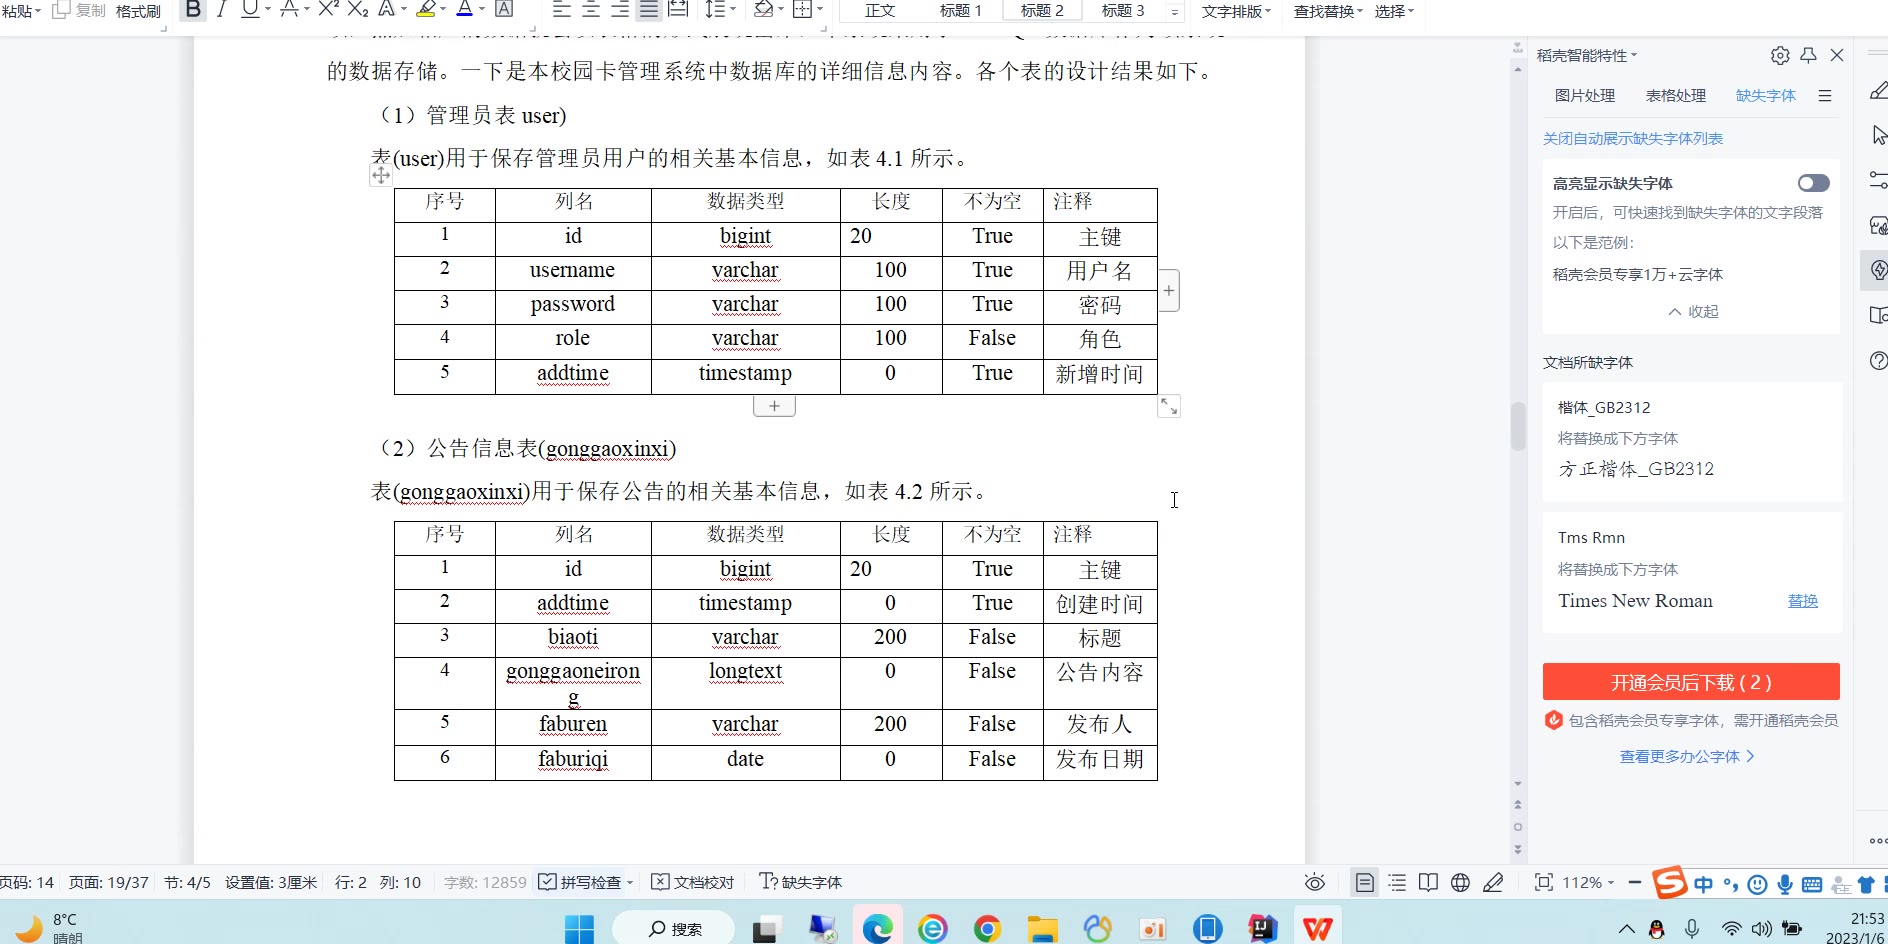
Task: Apply superscript formatting
Action: pos(328,10)
